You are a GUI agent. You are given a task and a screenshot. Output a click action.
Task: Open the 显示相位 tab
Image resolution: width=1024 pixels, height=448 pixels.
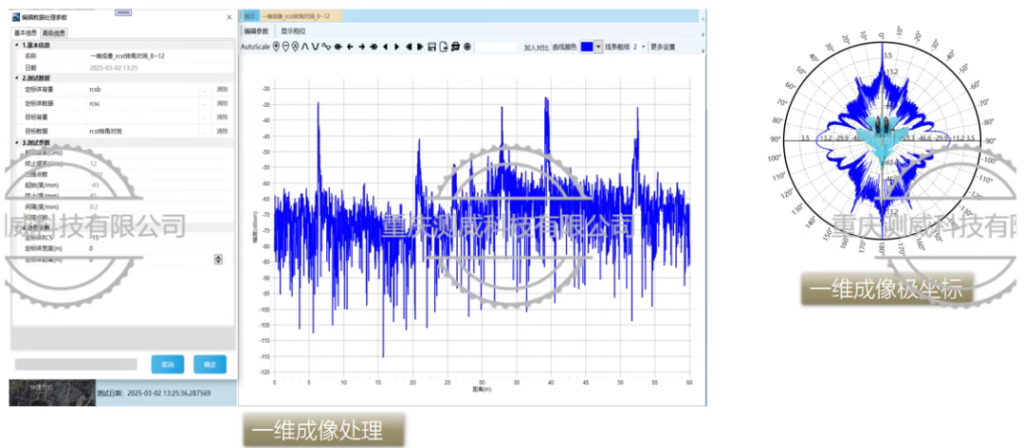click(293, 31)
